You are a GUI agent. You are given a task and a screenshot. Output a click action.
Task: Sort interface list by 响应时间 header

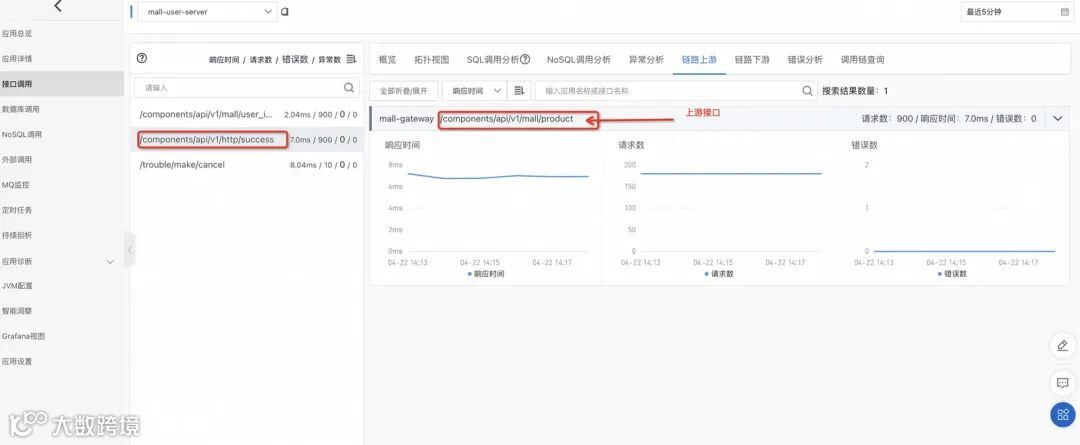pos(224,60)
